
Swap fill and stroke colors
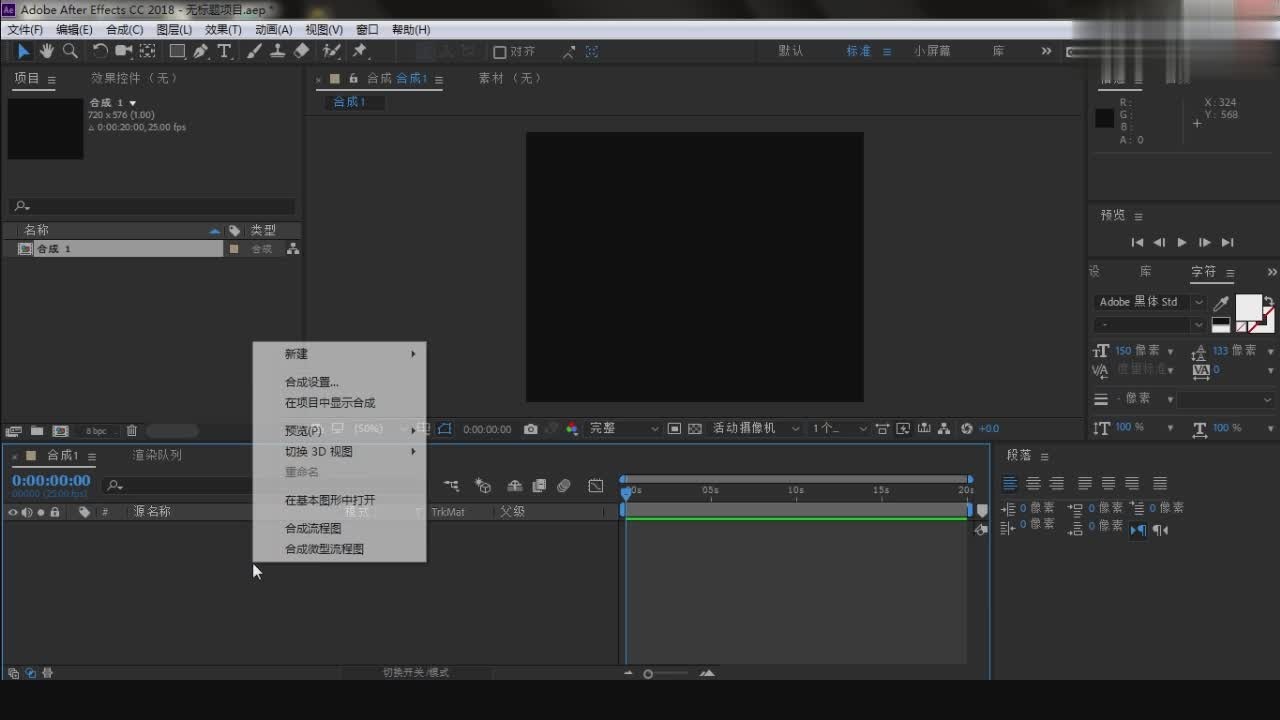[1269, 300]
